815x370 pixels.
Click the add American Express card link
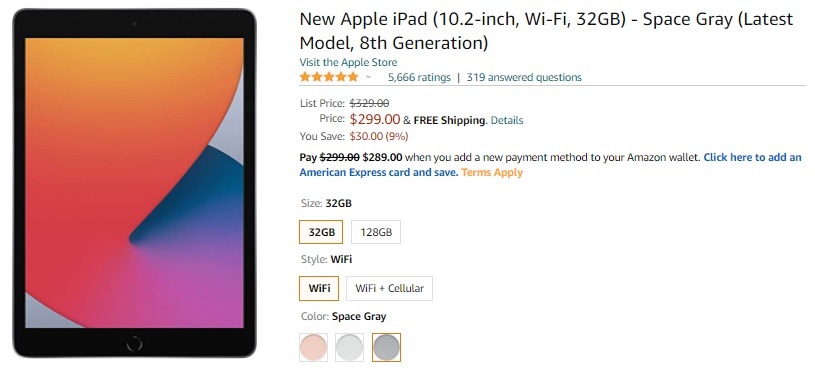point(550,165)
